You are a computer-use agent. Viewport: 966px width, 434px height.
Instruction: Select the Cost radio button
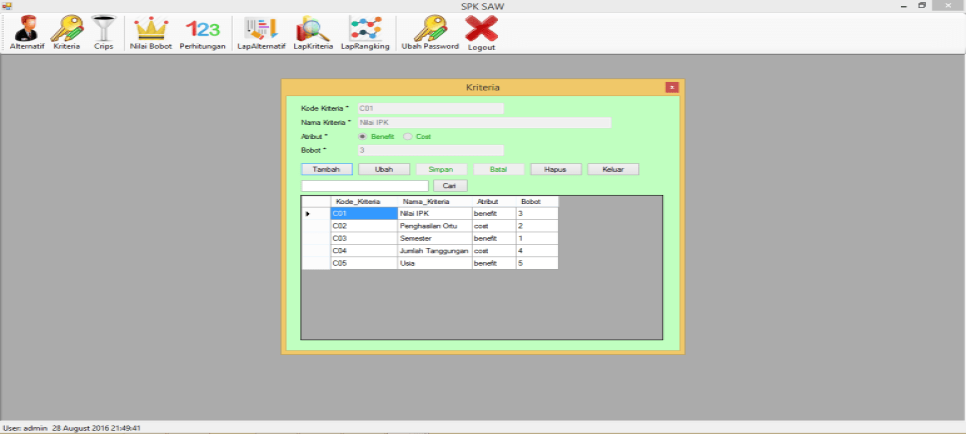click(408, 136)
